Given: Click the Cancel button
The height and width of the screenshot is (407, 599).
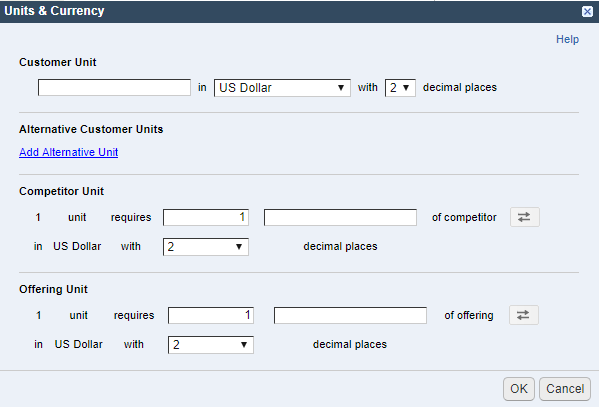Looking at the screenshot, I should coord(565,389).
